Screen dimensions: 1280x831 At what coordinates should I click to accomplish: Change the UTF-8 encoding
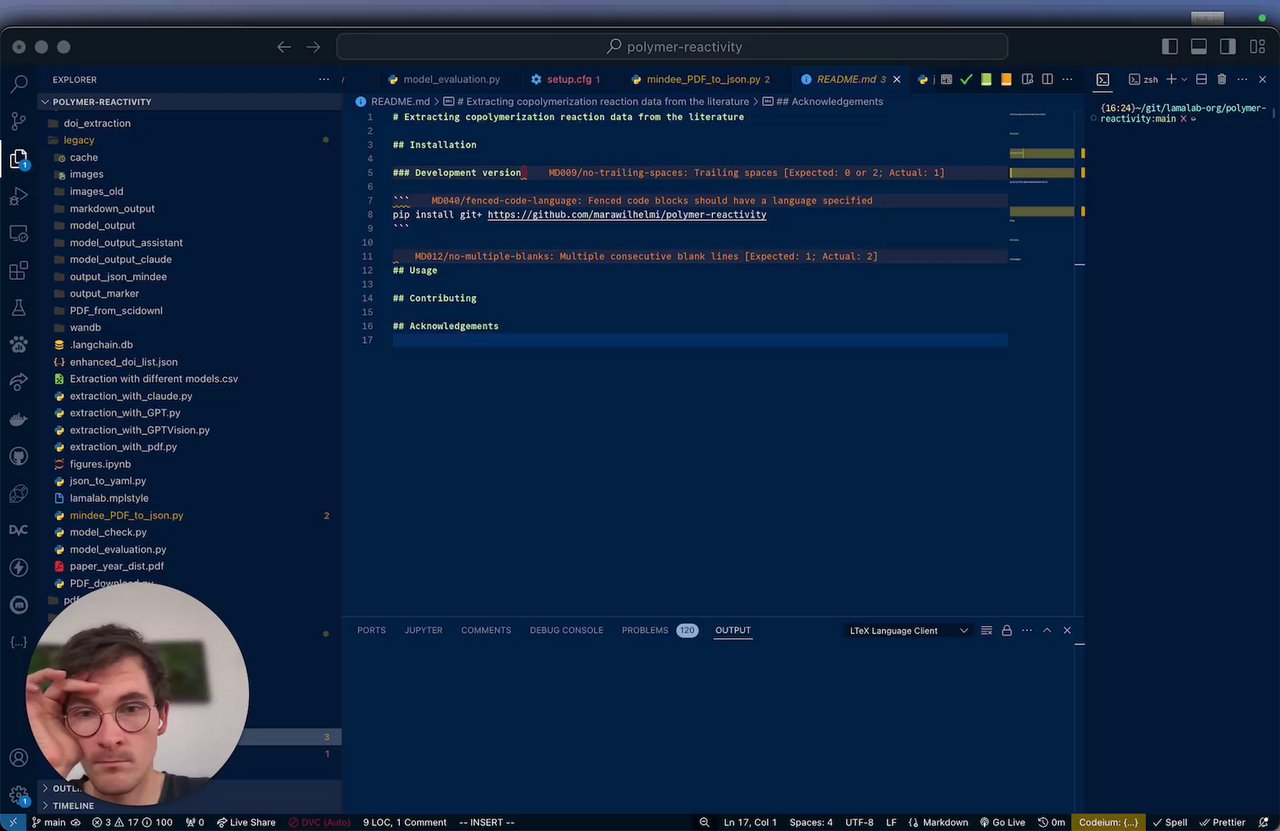(x=859, y=822)
